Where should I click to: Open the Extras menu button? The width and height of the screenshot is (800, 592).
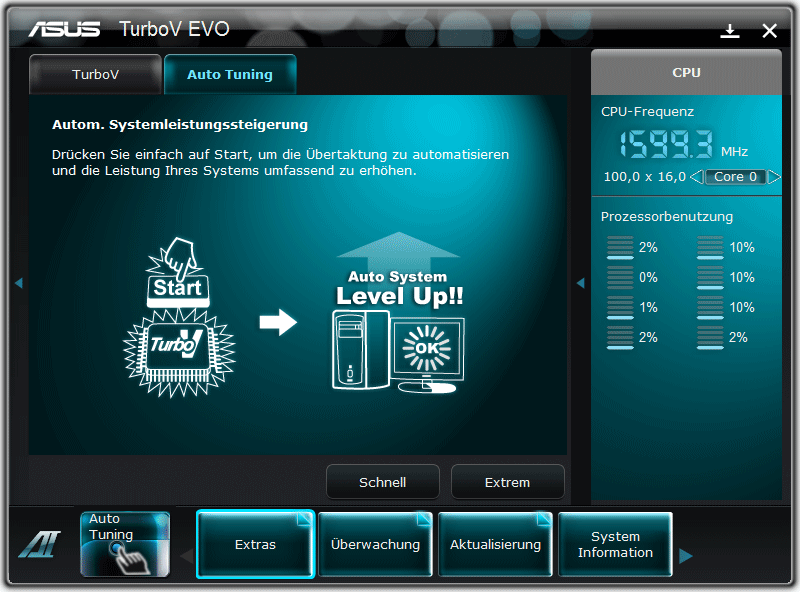255,544
